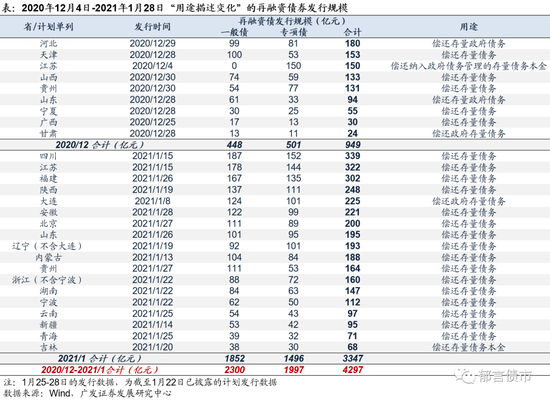This screenshot has width=550, height=400.
Task: Click the 2021/1 一般债 subtotal 1852
Action: 234,358
